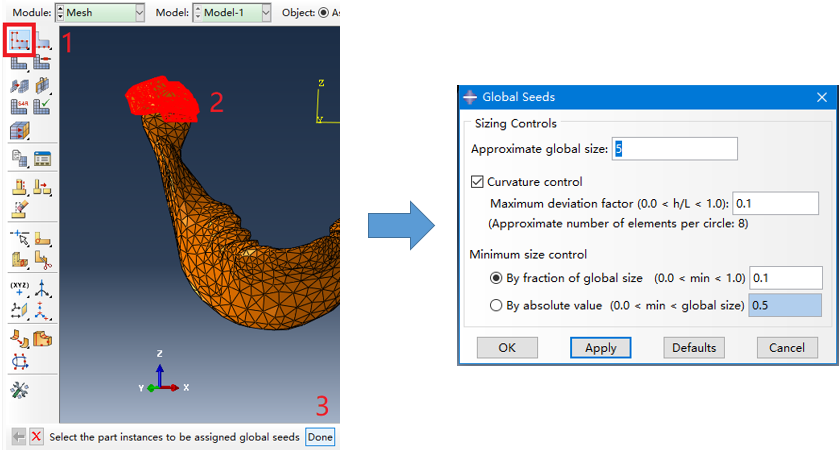Click the back arrow in prompt area
The image size is (840, 450).
click(x=19, y=437)
